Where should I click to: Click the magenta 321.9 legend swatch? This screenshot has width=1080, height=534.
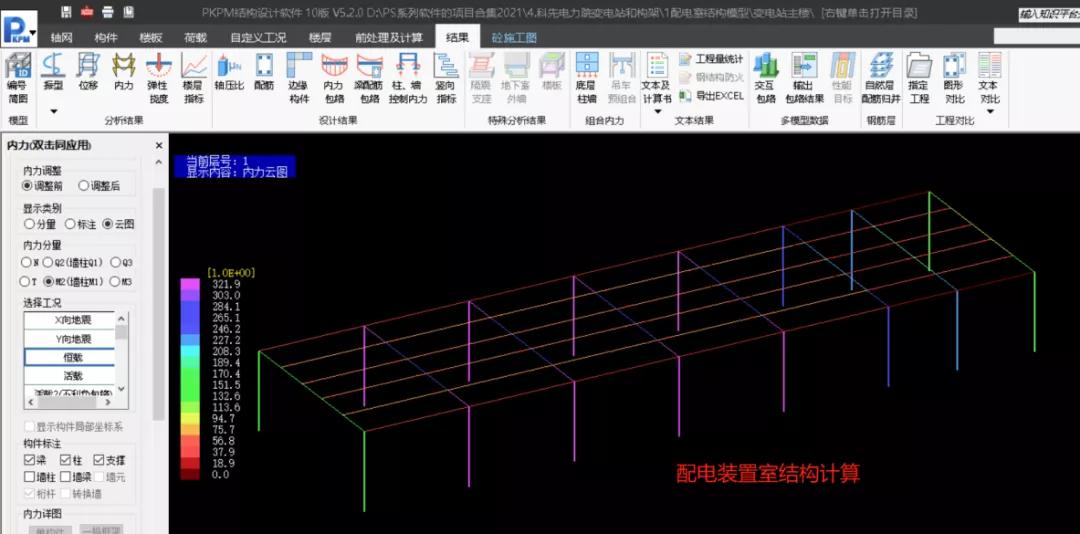click(190, 284)
